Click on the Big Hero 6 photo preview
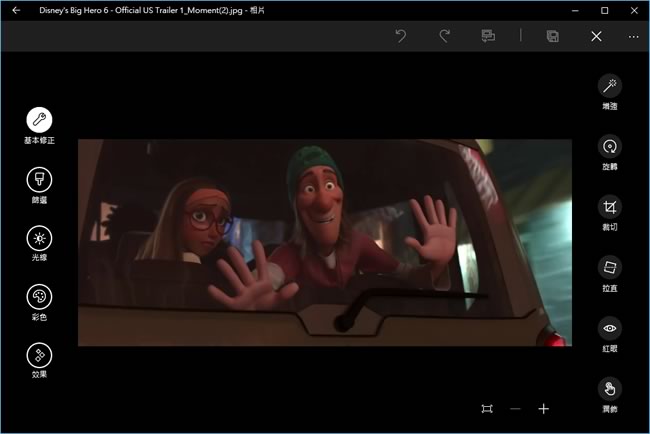Screen dimensions: 650x434 (x=325, y=242)
